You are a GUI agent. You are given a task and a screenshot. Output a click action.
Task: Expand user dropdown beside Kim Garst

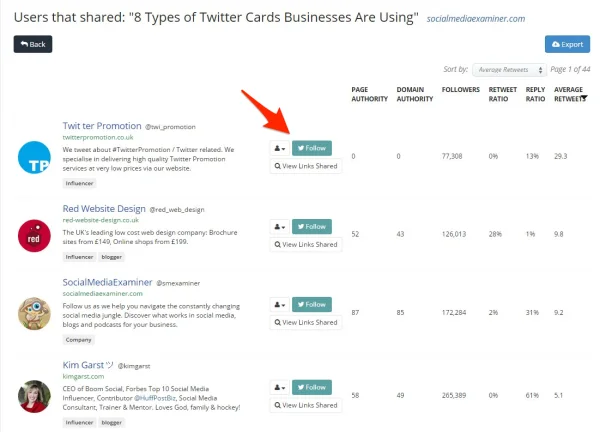pos(280,387)
